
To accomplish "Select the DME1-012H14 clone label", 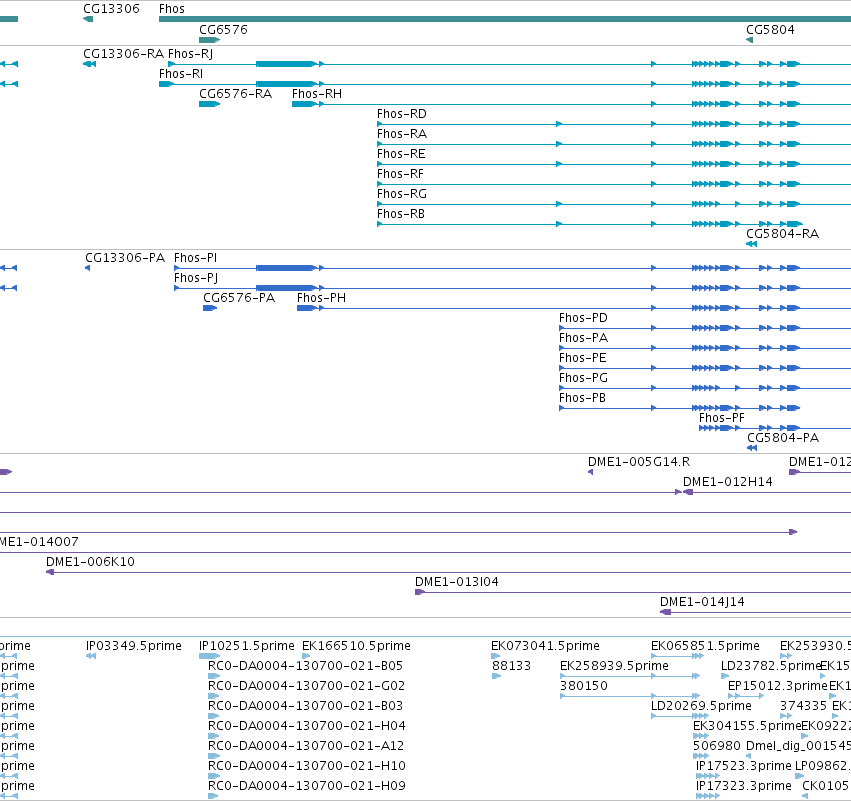I will coord(727,482).
